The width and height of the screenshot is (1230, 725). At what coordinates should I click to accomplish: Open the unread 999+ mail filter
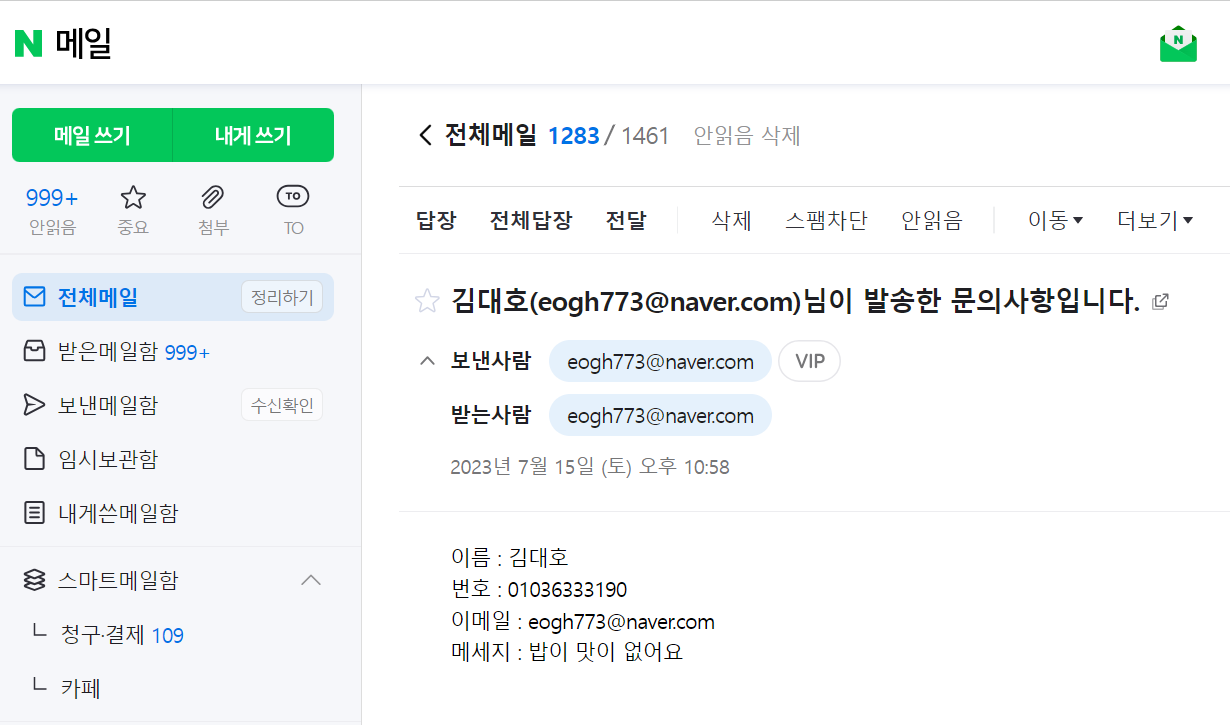coord(52,210)
